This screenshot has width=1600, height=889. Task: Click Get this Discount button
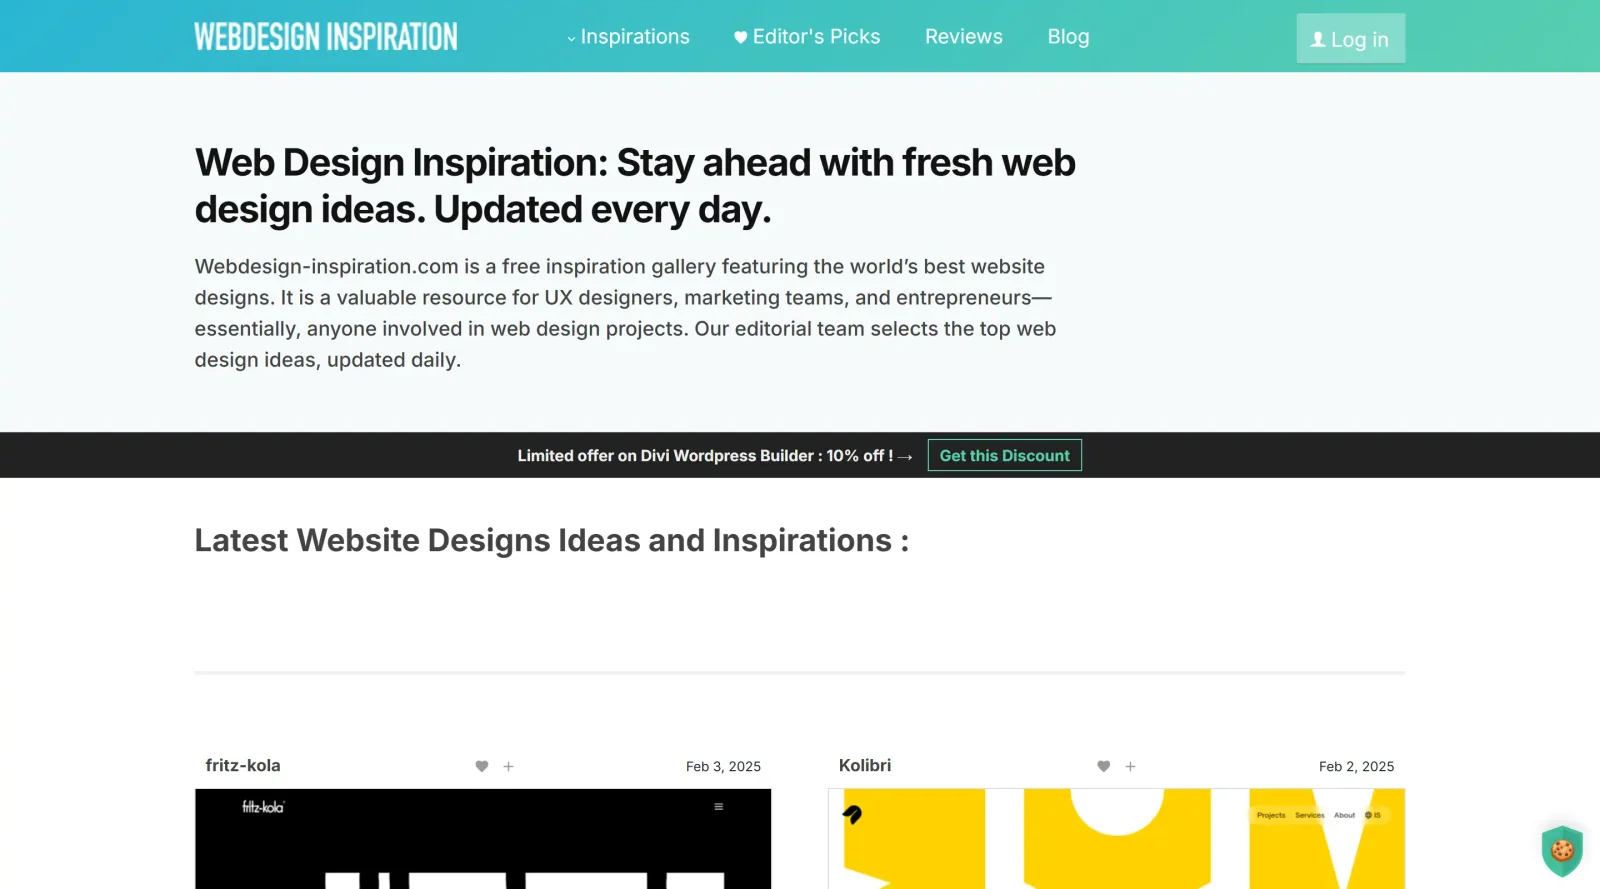coord(1004,455)
